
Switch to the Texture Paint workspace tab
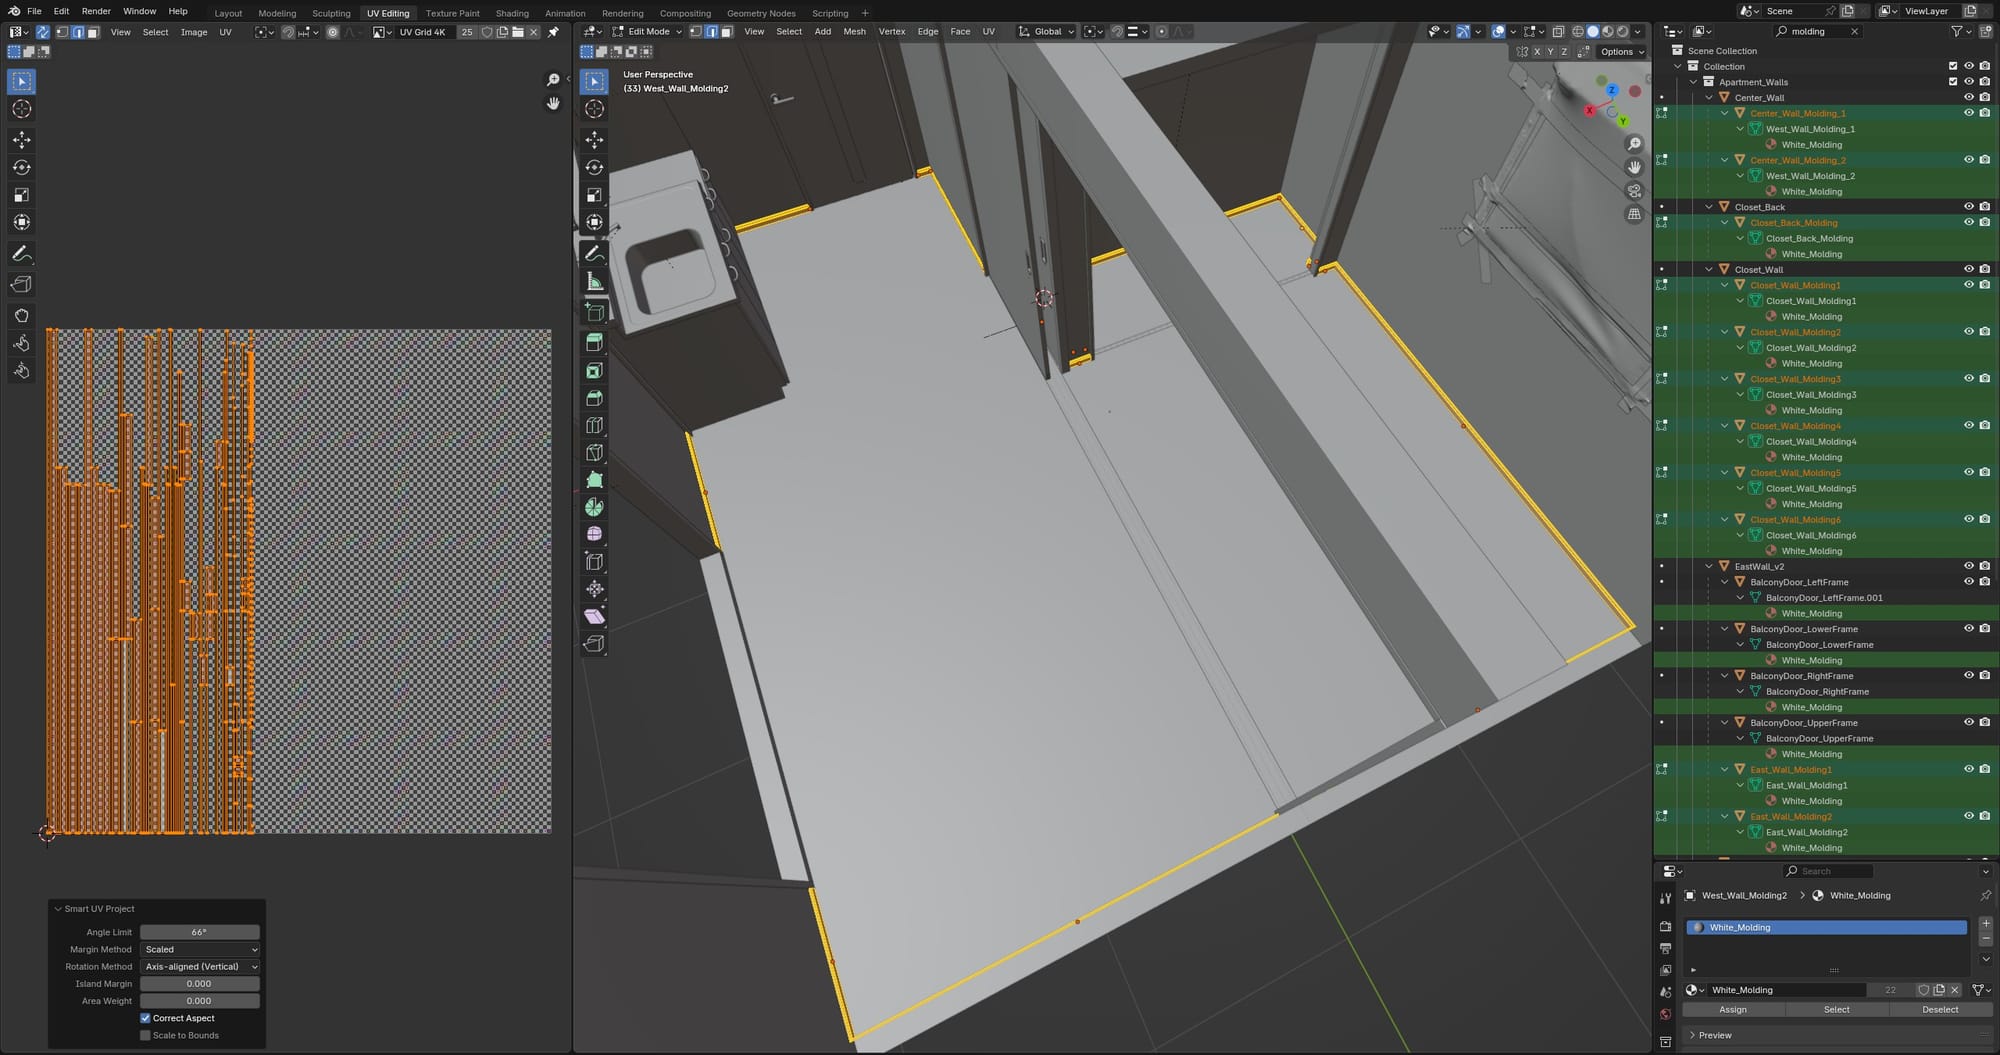[x=453, y=13]
